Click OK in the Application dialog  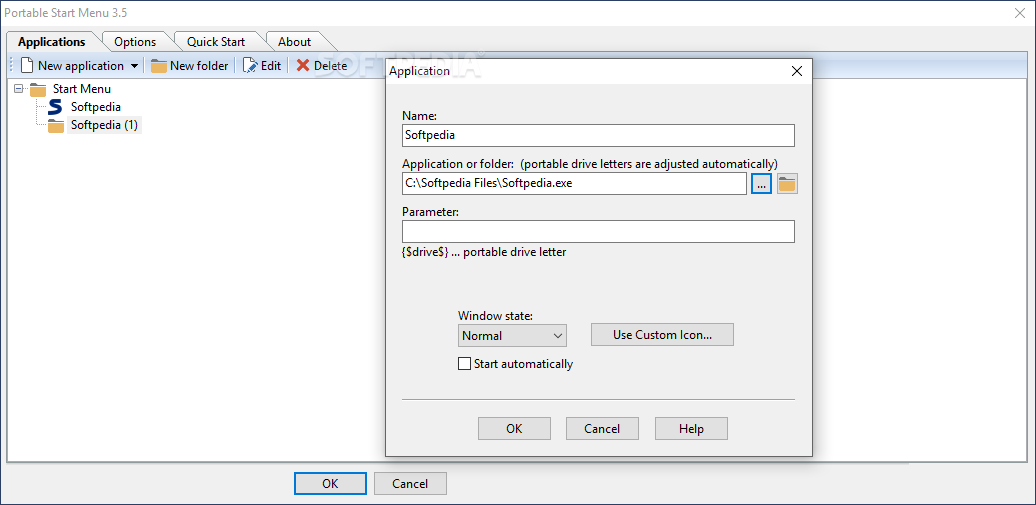pyautogui.click(x=514, y=428)
